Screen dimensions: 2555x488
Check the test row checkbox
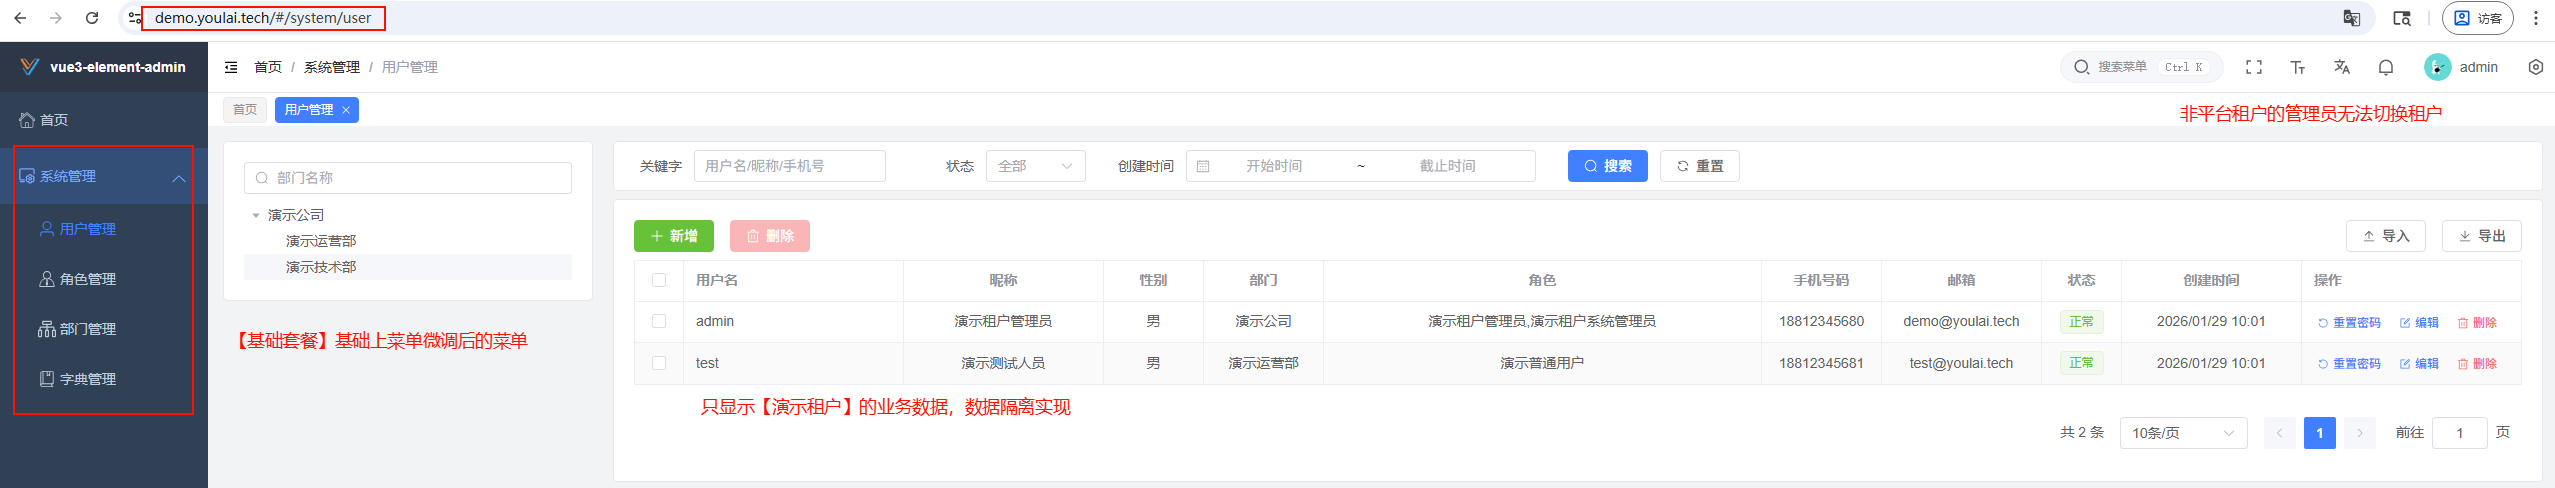pyautogui.click(x=659, y=363)
